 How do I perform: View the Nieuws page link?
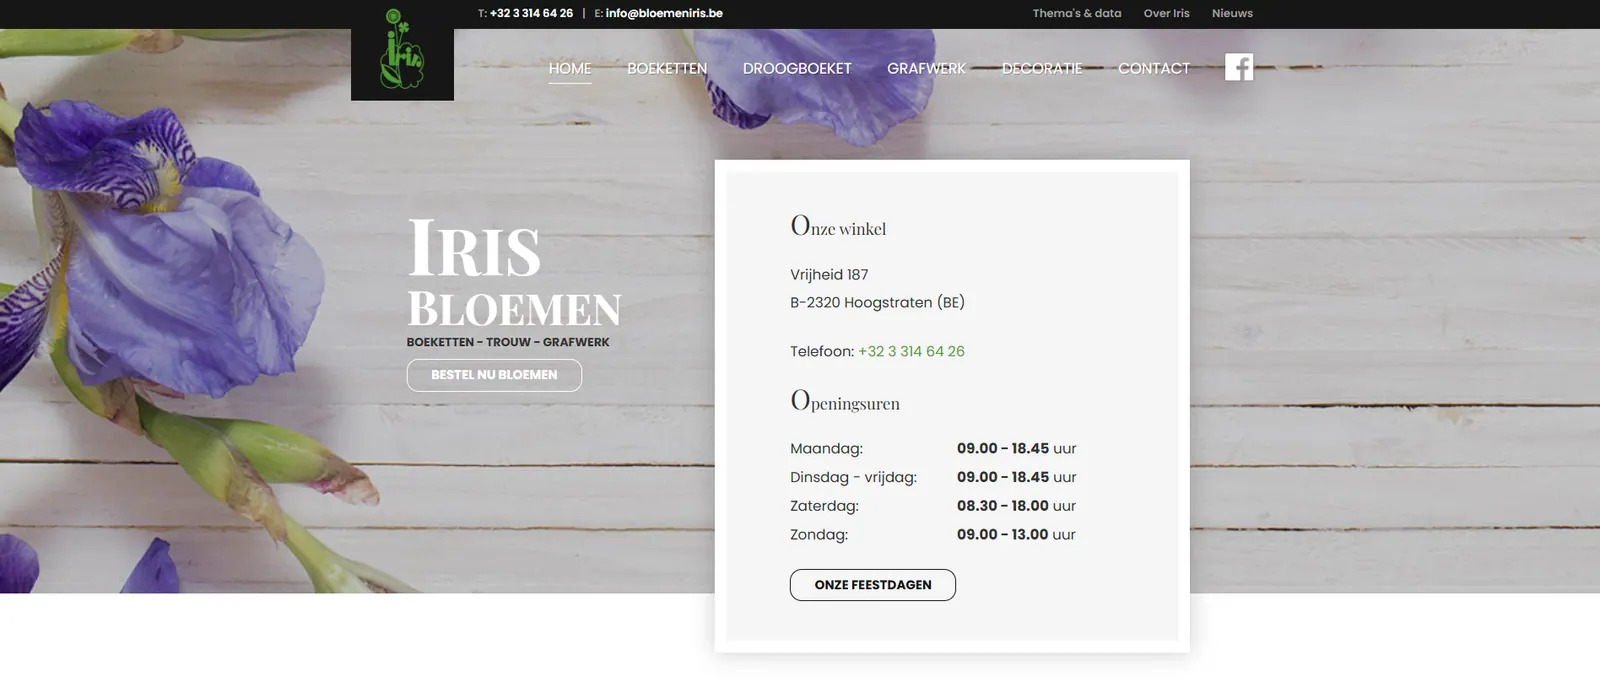pyautogui.click(x=1232, y=13)
